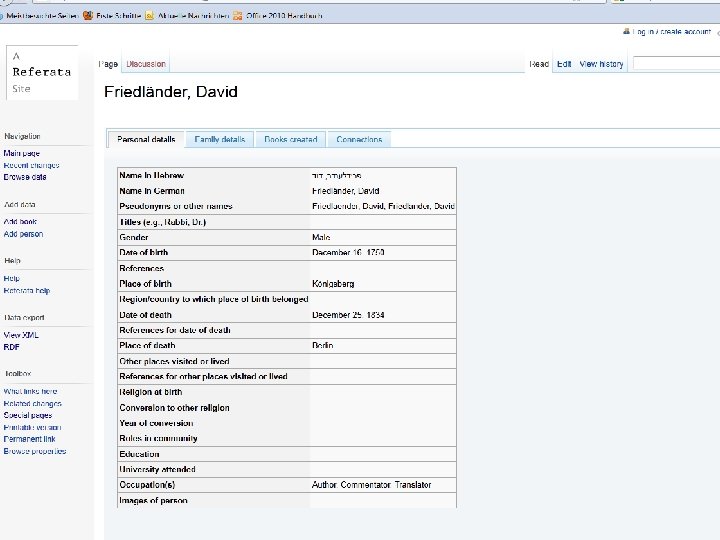Click 'Name in German' value 'Friedländer, David'
Screen dimensions: 720x540
pos(346,191)
